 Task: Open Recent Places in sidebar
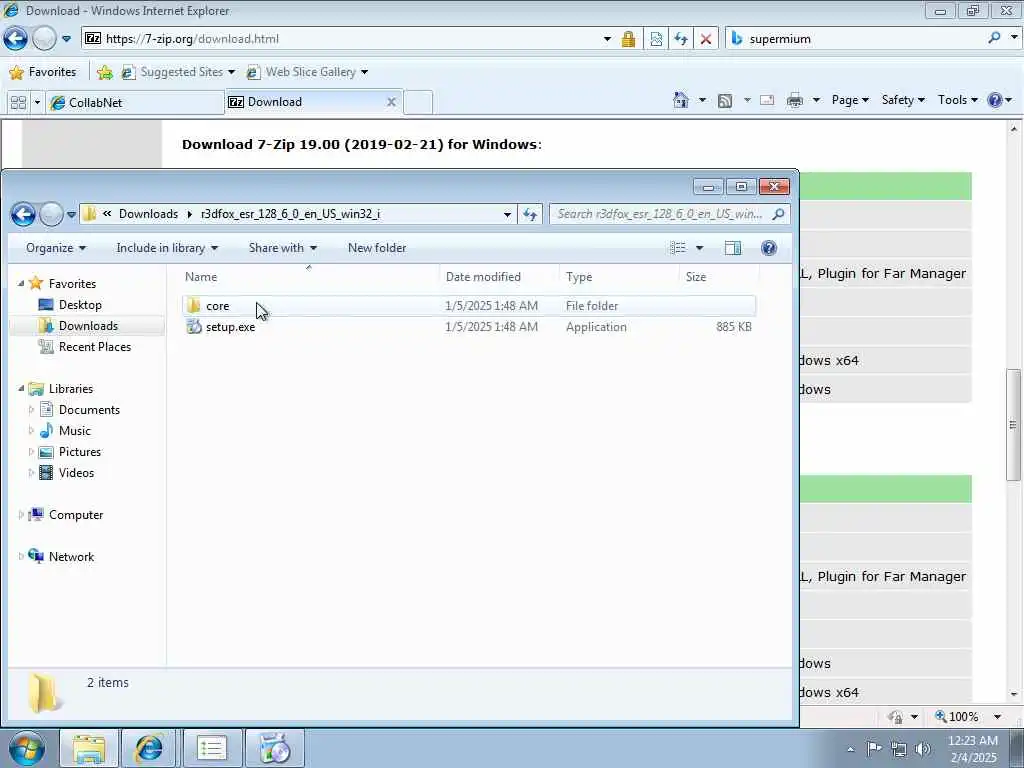(x=95, y=347)
